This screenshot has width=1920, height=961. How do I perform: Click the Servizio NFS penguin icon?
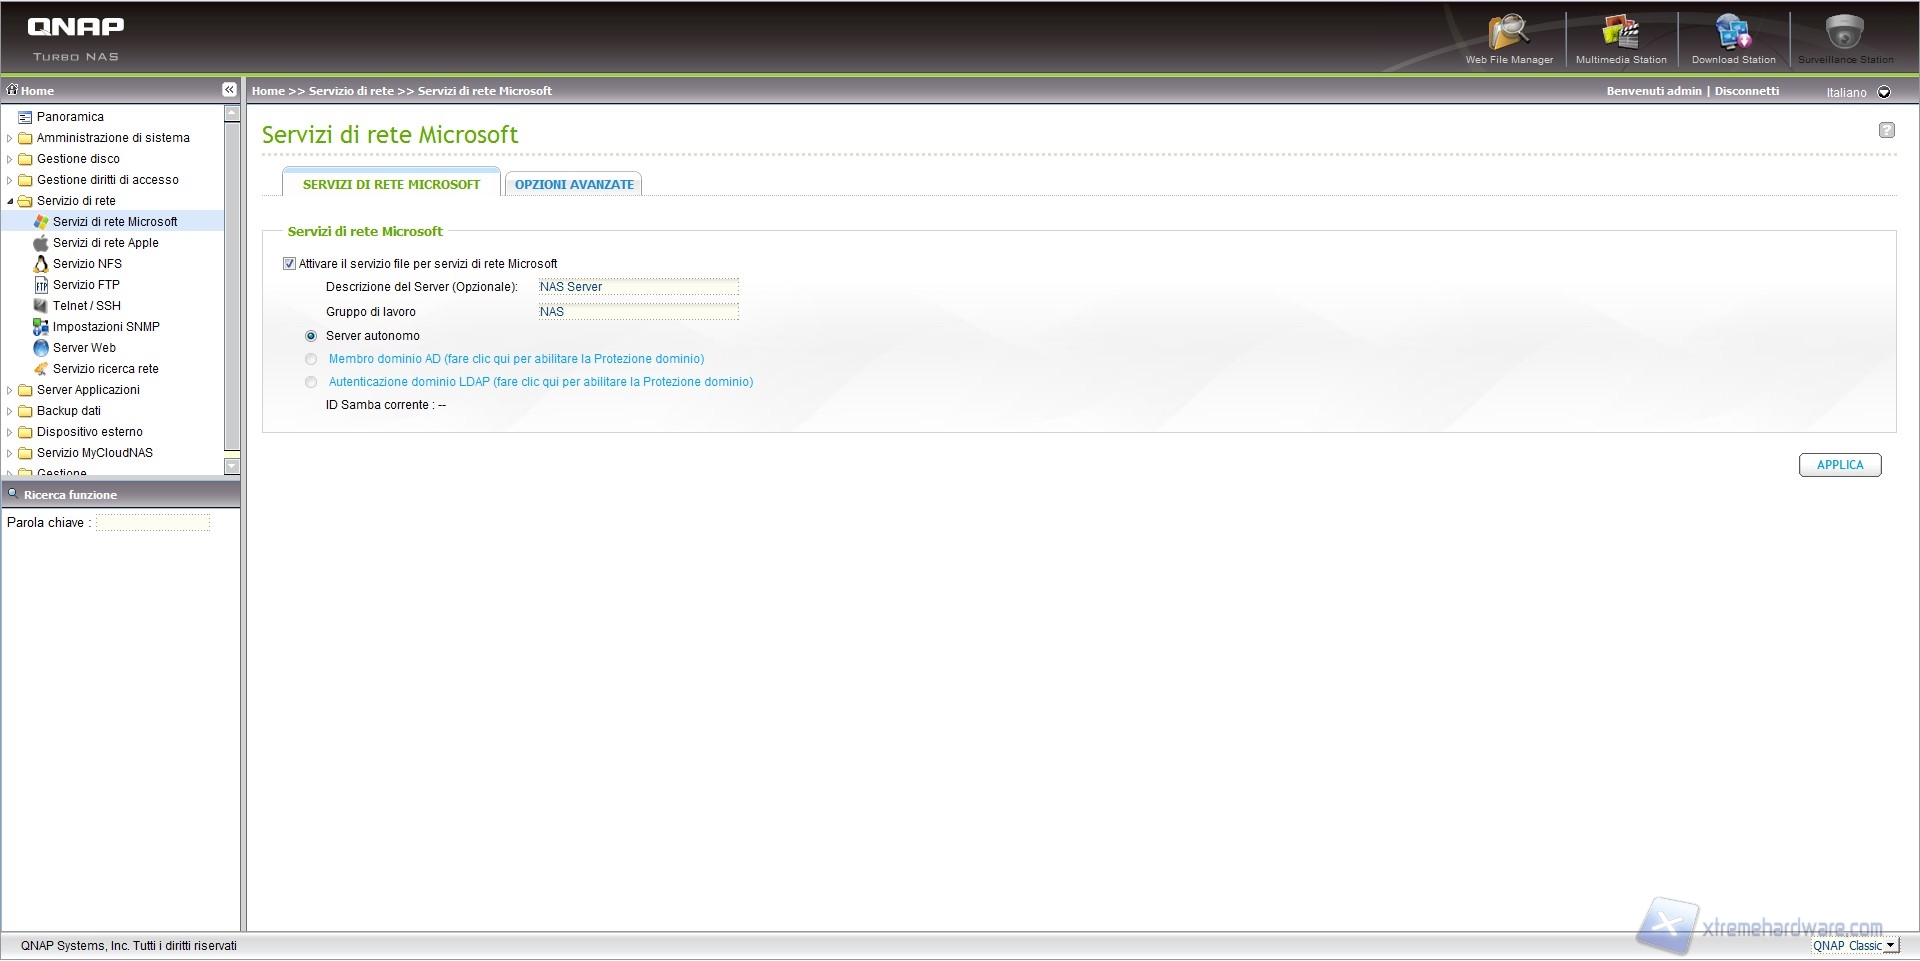tap(41, 264)
